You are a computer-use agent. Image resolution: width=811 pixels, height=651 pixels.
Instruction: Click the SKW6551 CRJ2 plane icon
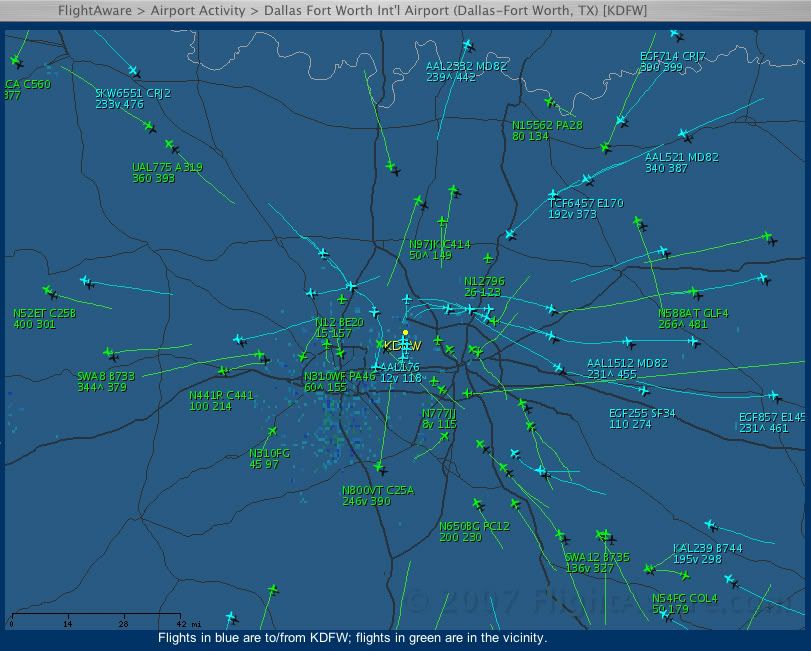coord(133,70)
